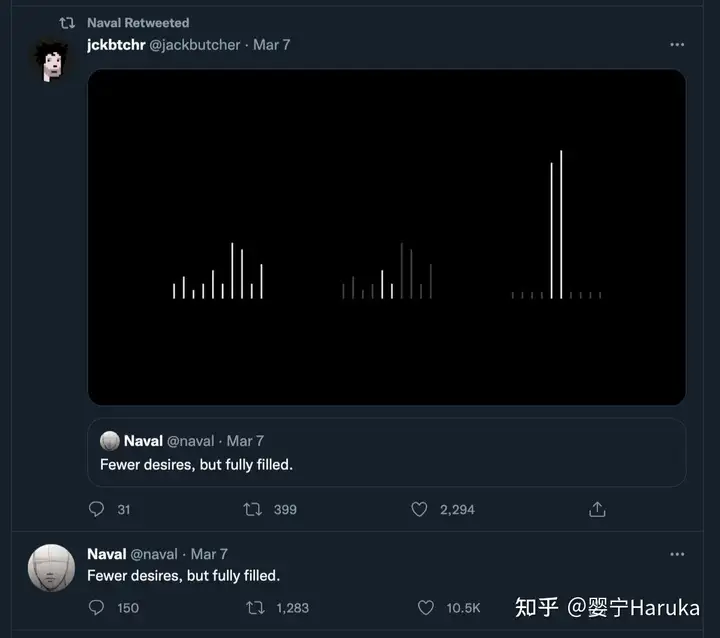
Task: Open more options menu on Naval's tweet
Action: [x=677, y=554]
